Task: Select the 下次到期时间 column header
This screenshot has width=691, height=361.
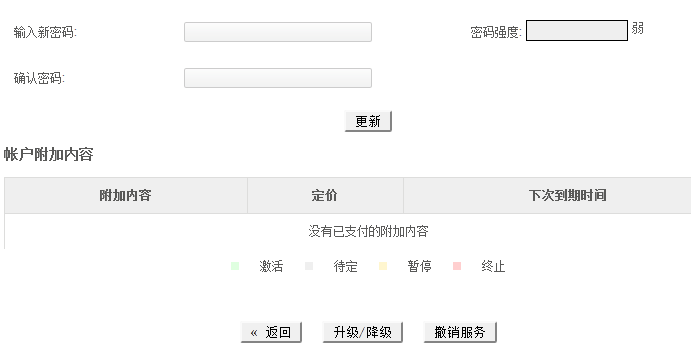Action: [x=547, y=195]
